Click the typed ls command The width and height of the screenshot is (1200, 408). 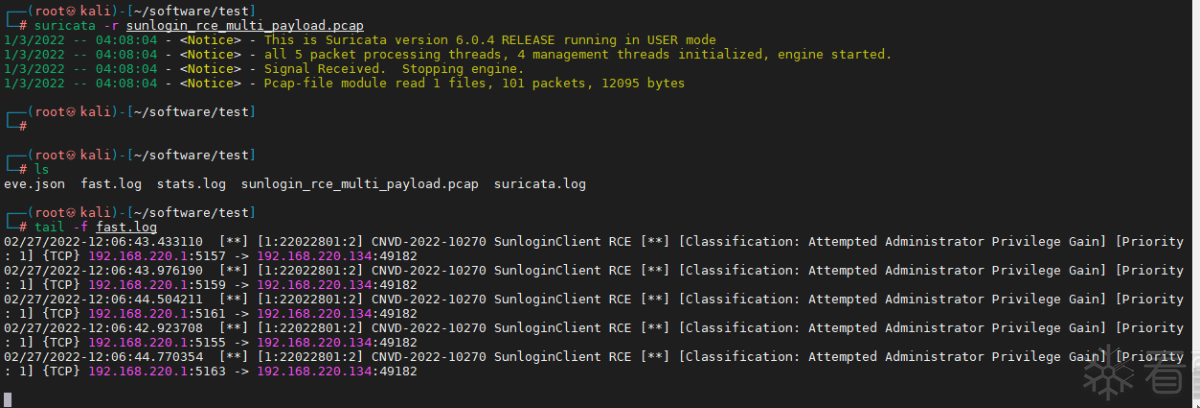coord(41,169)
